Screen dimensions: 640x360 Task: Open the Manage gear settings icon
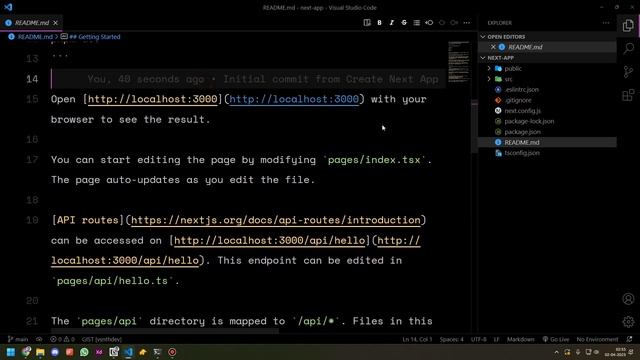[628, 322]
